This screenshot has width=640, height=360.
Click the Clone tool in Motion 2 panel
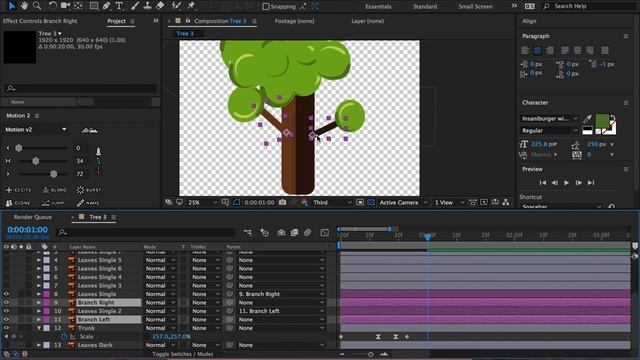[18, 203]
